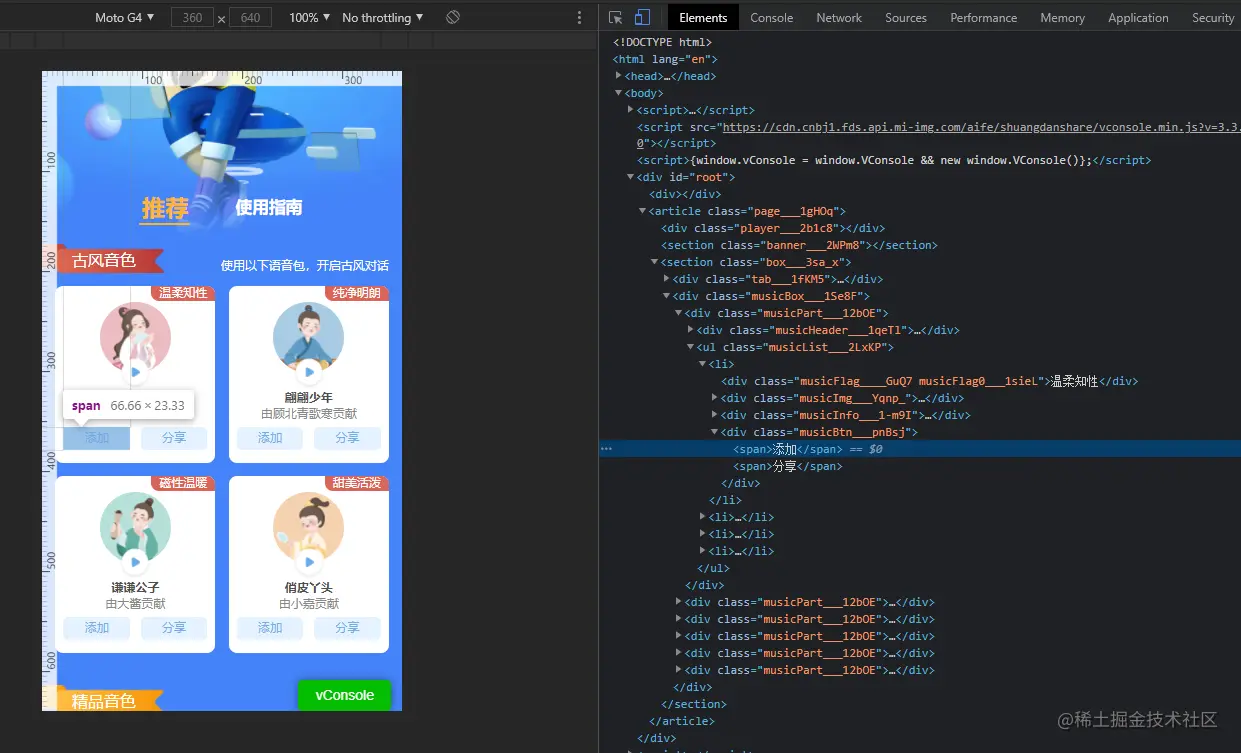
Task: Click the 温柔知性 avatar image
Action: click(x=135, y=338)
